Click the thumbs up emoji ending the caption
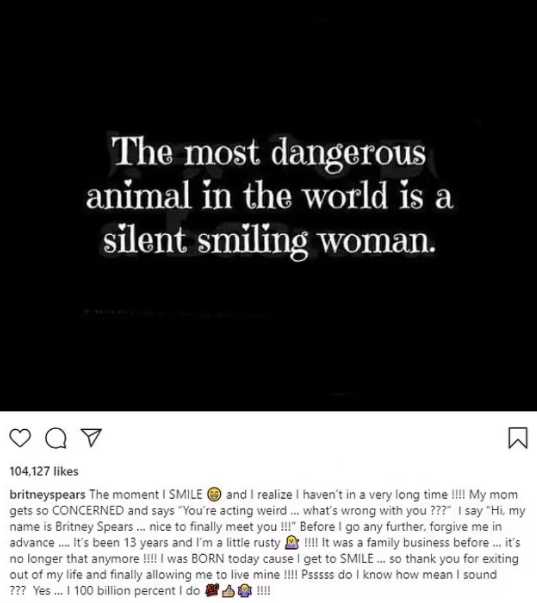Screen dimensions: 537x603 [x=229, y=591]
